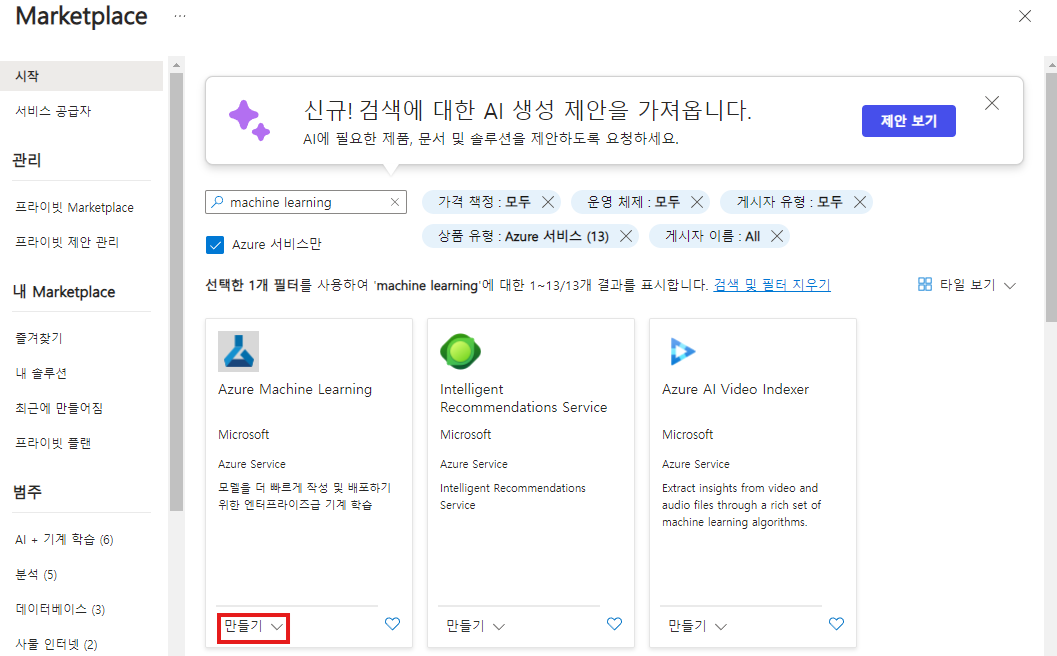Open 최근에 만들어짐 in the sidebar
The image size is (1057, 656).
point(59,408)
